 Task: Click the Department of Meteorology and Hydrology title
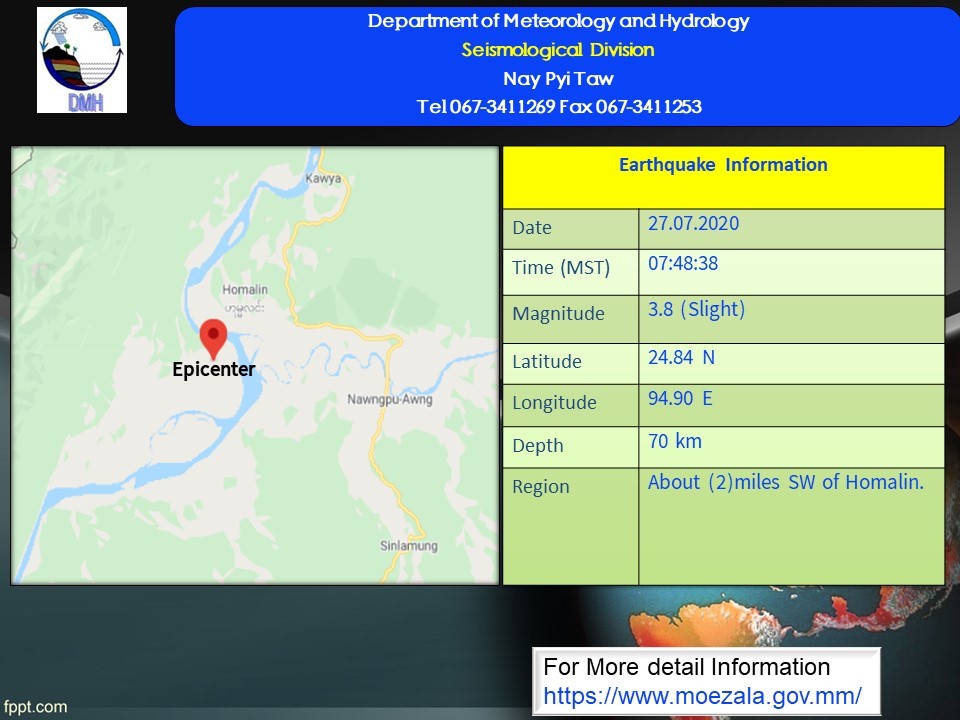click(558, 21)
